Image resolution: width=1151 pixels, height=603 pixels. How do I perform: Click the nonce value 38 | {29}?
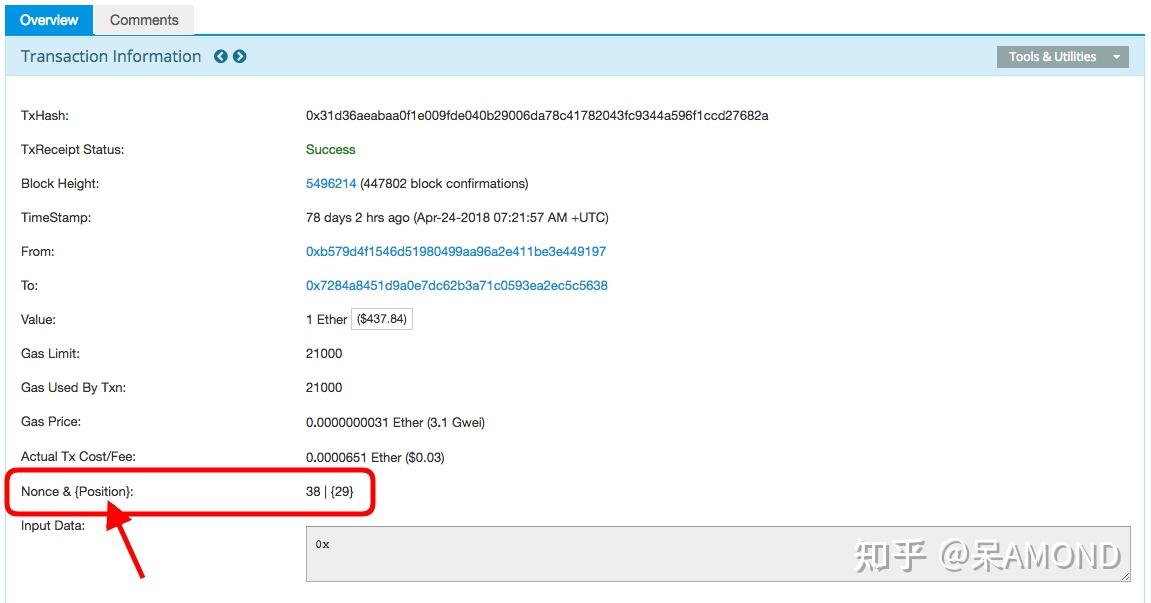coord(330,491)
